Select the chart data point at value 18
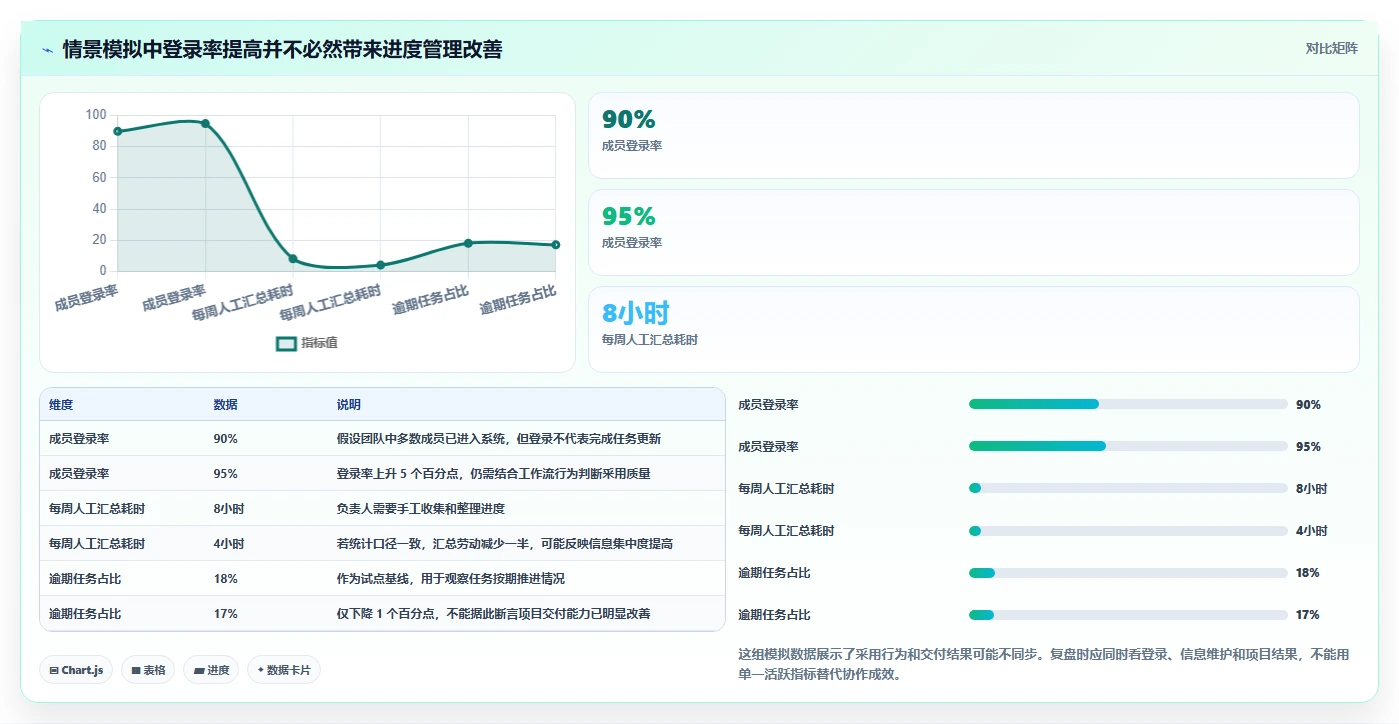Viewport: 1399px width, 724px height. 468,243
